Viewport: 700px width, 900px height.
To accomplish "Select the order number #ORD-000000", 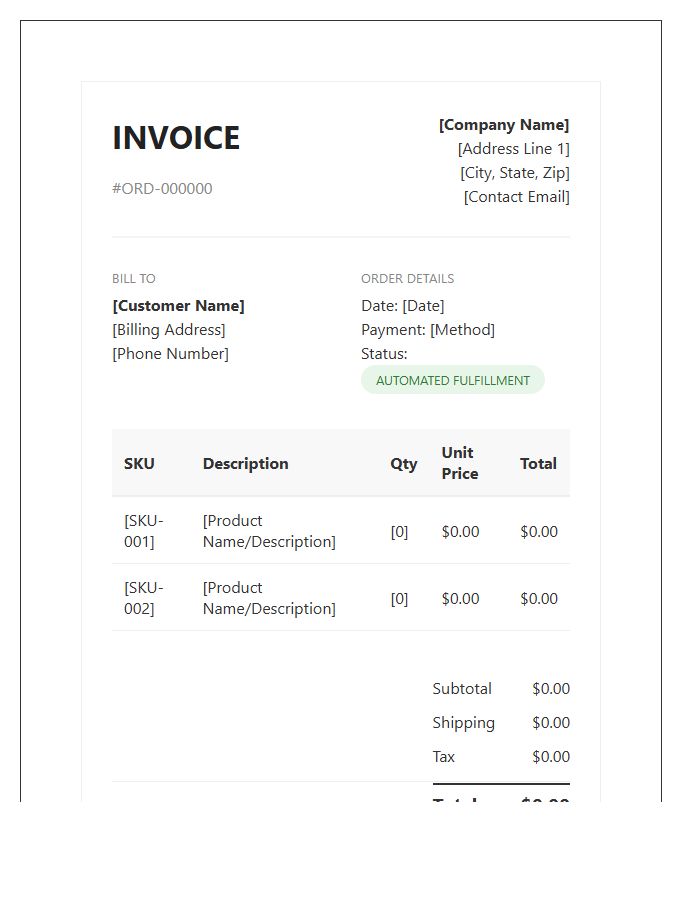I will pos(162,188).
